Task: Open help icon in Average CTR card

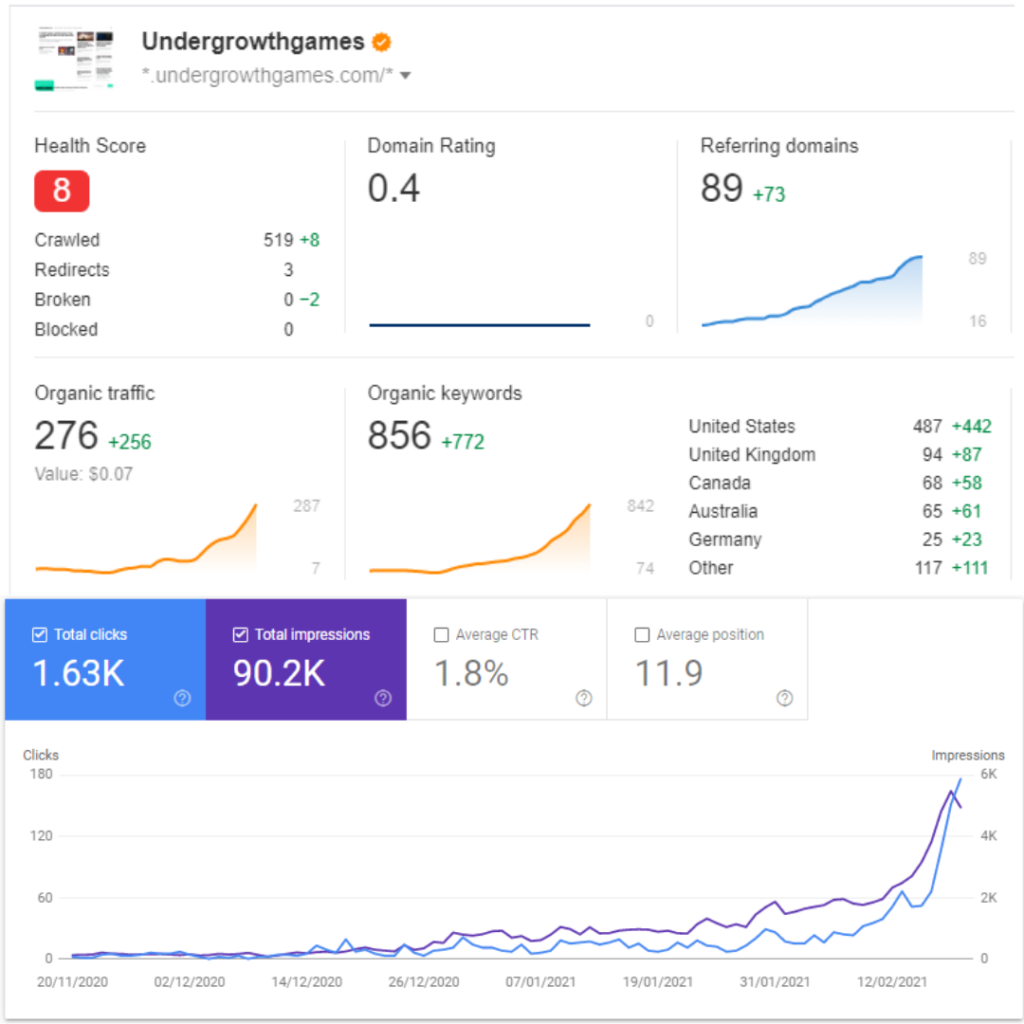Action: click(584, 698)
